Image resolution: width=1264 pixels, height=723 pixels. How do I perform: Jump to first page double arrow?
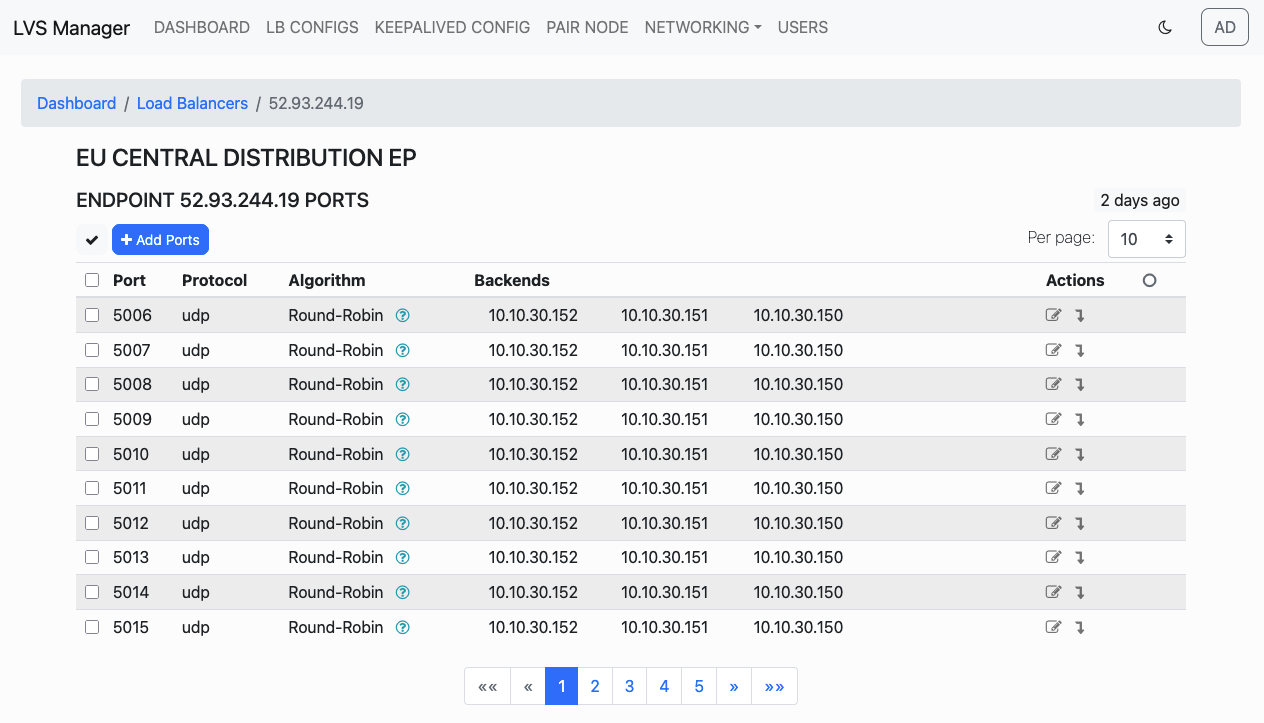tap(488, 686)
